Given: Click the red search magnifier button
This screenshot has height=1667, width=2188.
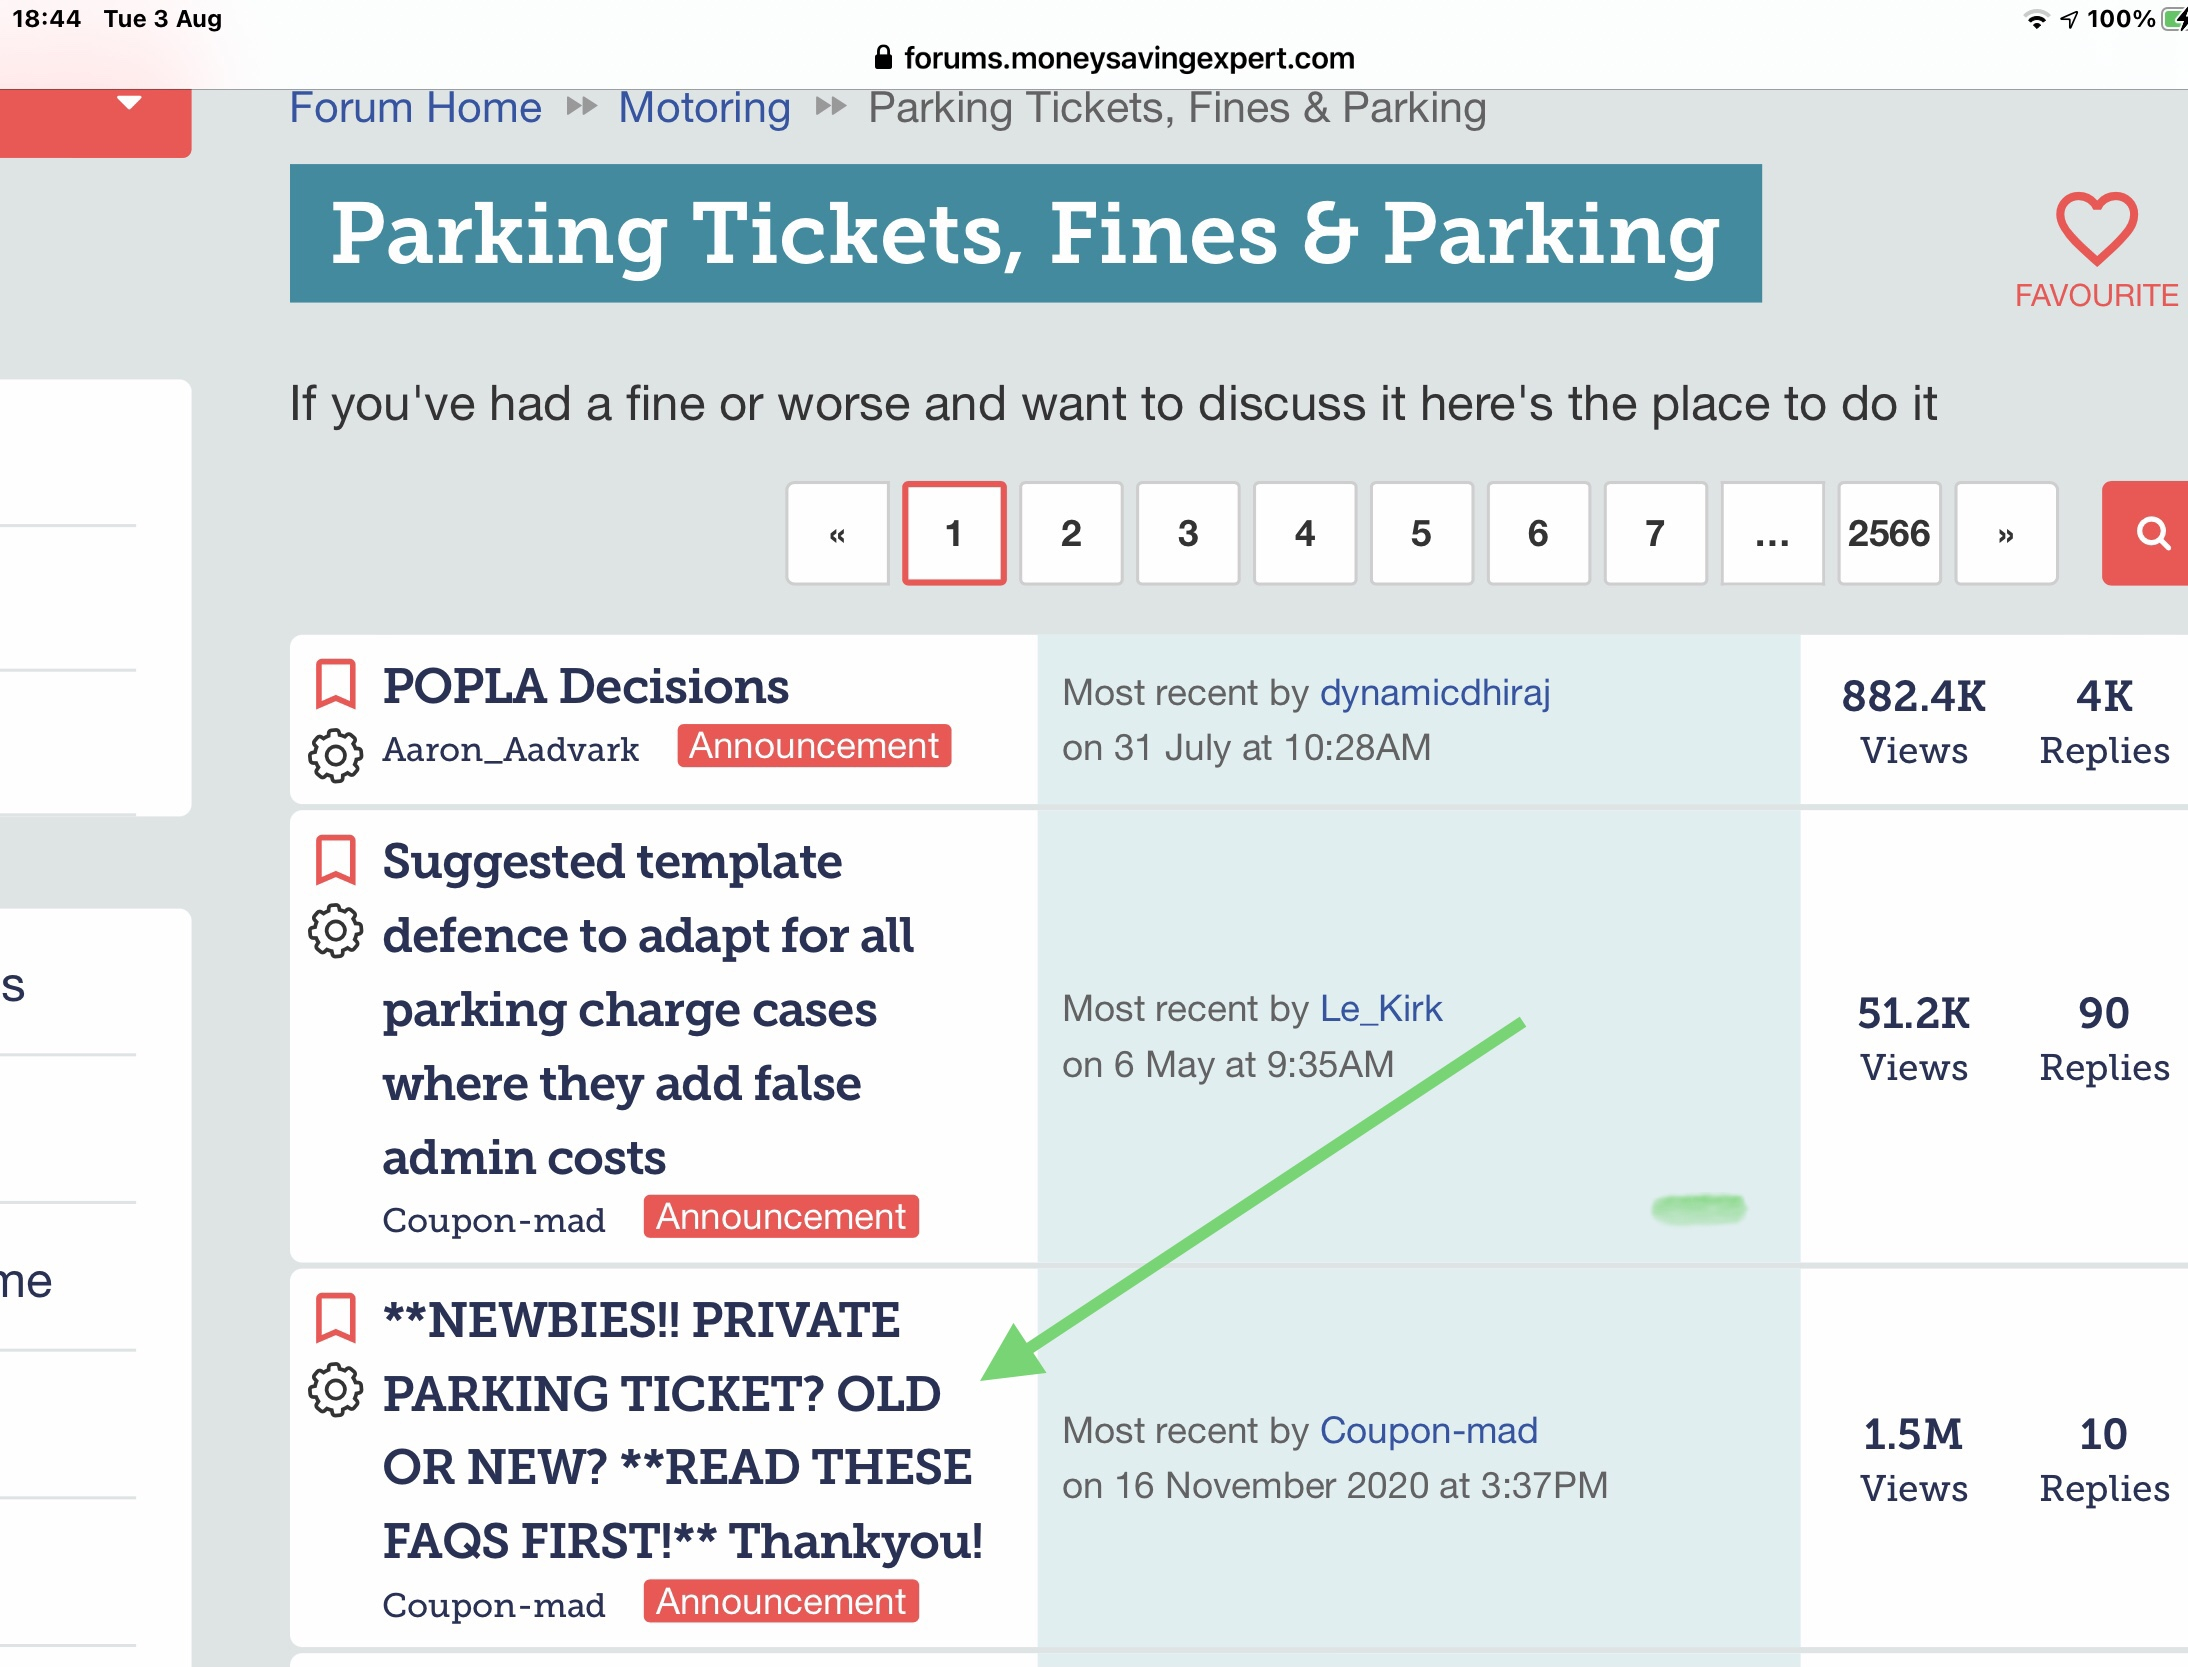Looking at the screenshot, I should pos(2150,533).
